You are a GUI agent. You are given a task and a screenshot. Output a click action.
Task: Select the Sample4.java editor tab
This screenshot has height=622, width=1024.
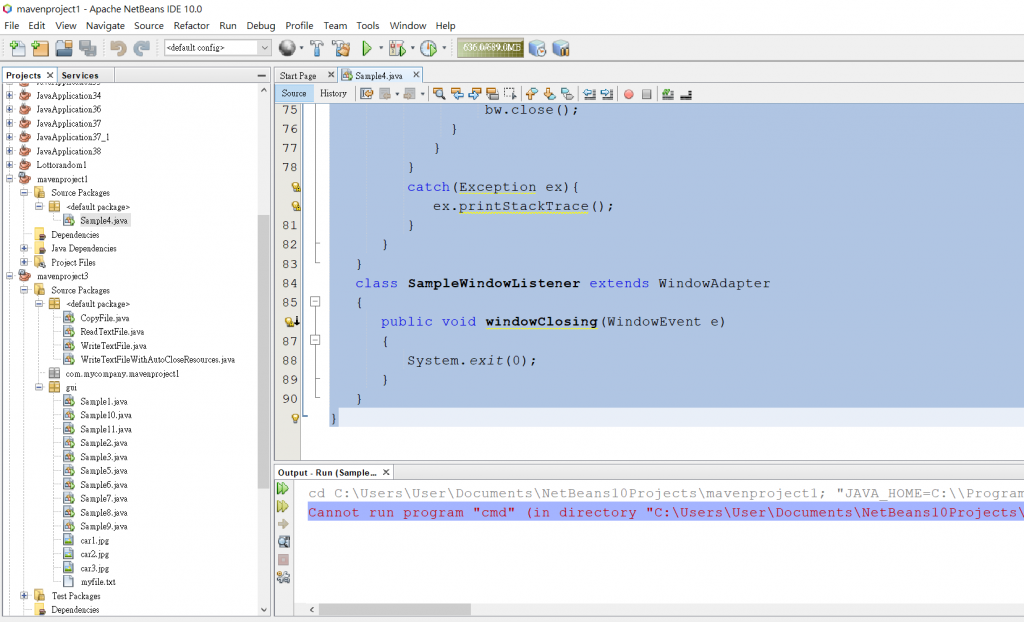[x=379, y=75]
